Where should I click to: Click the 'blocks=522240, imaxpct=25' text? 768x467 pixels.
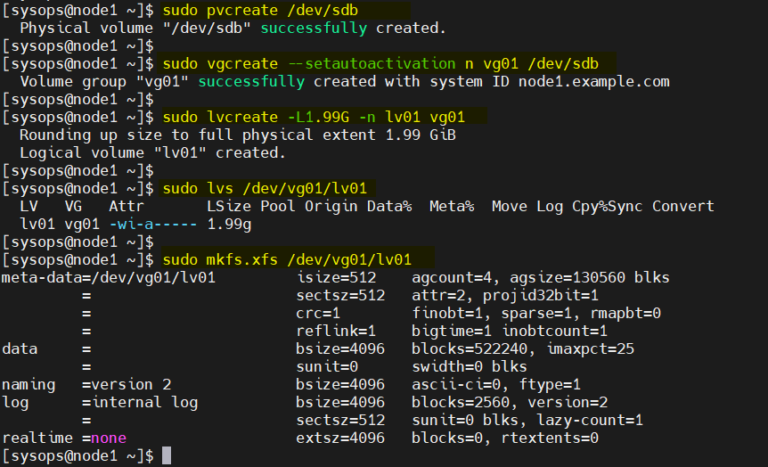[523, 349]
